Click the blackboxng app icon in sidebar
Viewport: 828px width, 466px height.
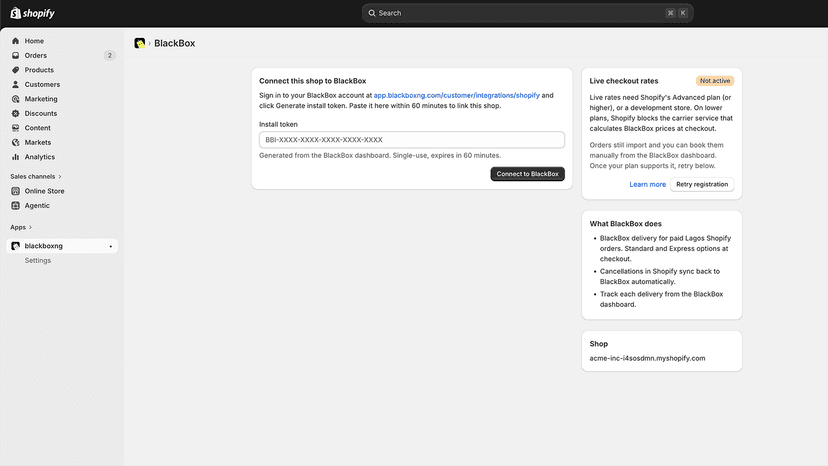[15, 246]
